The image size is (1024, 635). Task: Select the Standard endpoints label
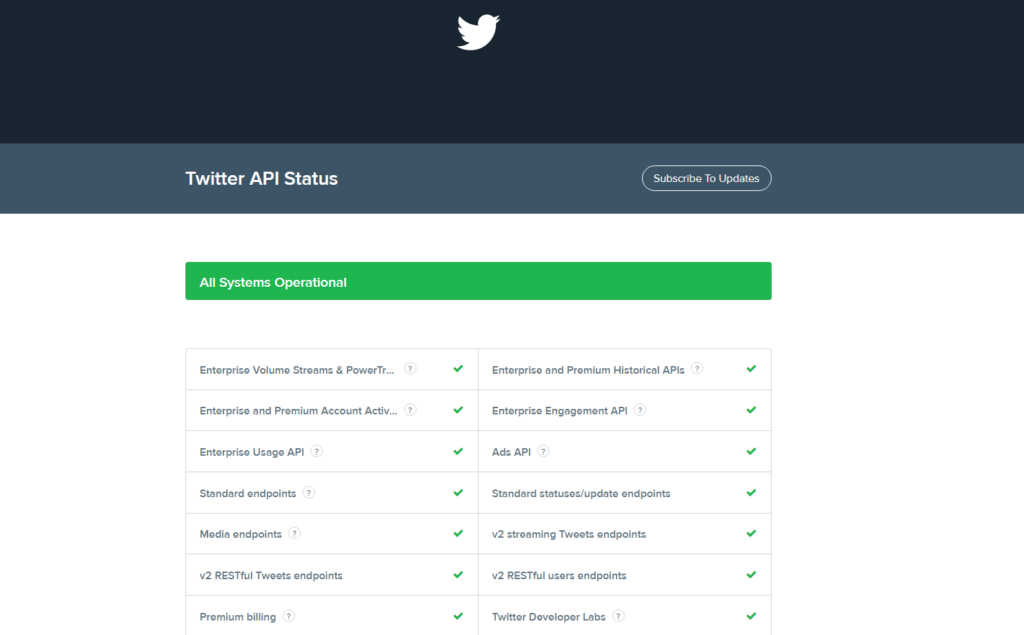[248, 493]
